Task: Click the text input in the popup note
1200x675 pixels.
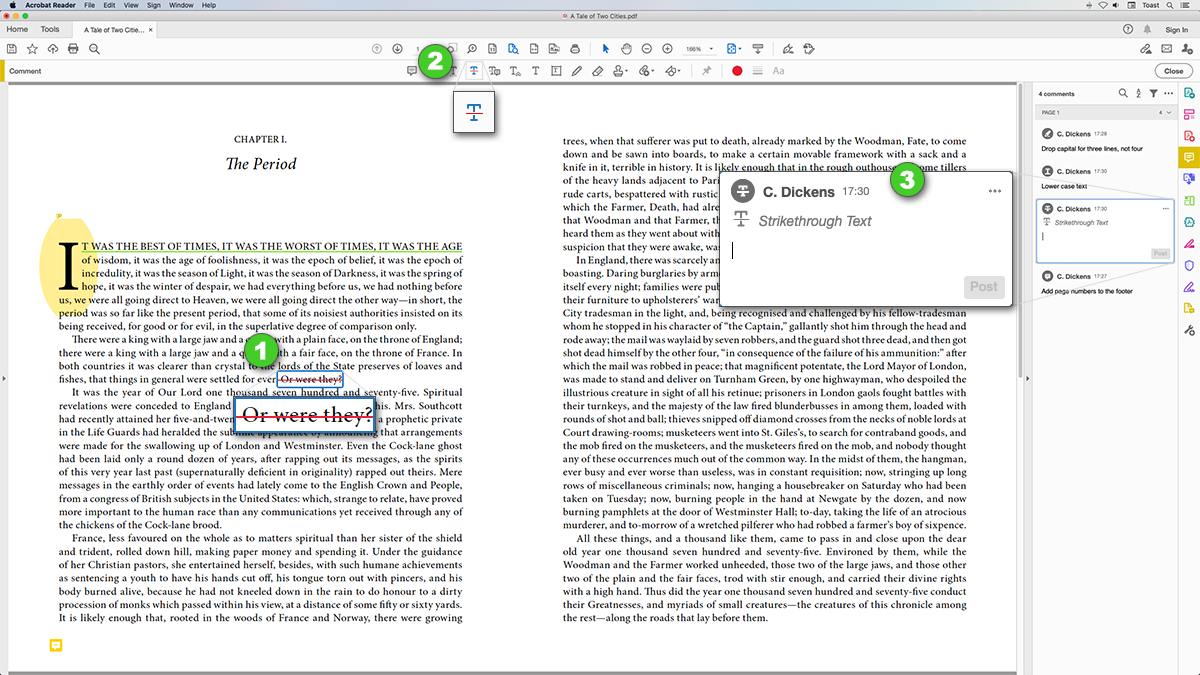Action: pyautogui.click(x=865, y=251)
